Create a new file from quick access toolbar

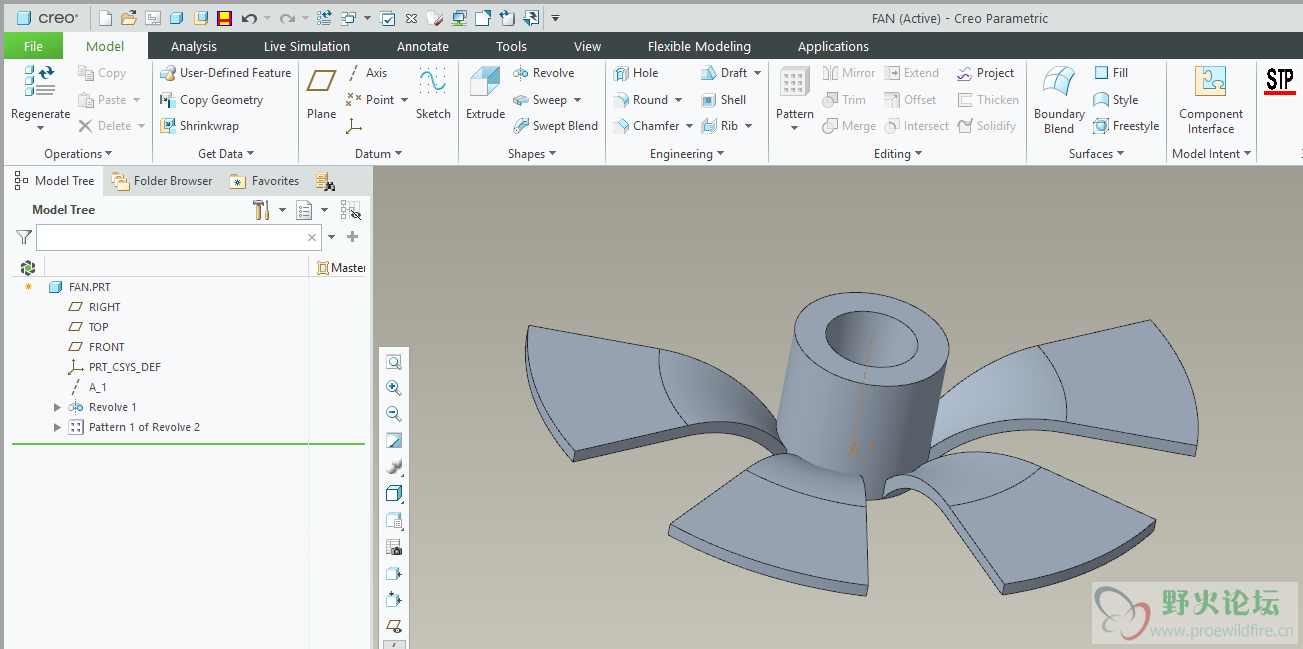[107, 18]
